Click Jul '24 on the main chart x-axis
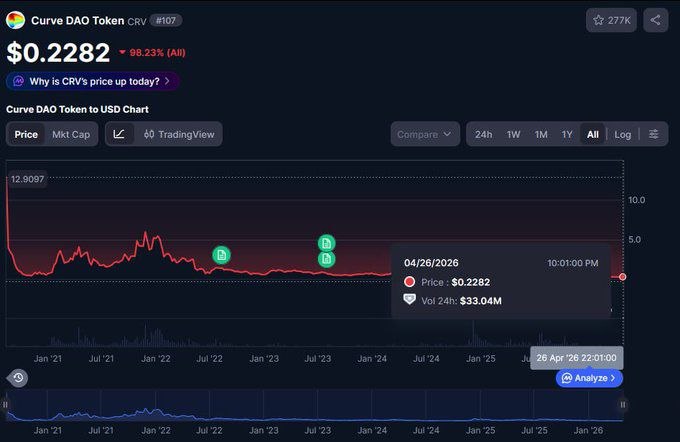This screenshot has width=680, height=442. tap(426, 359)
